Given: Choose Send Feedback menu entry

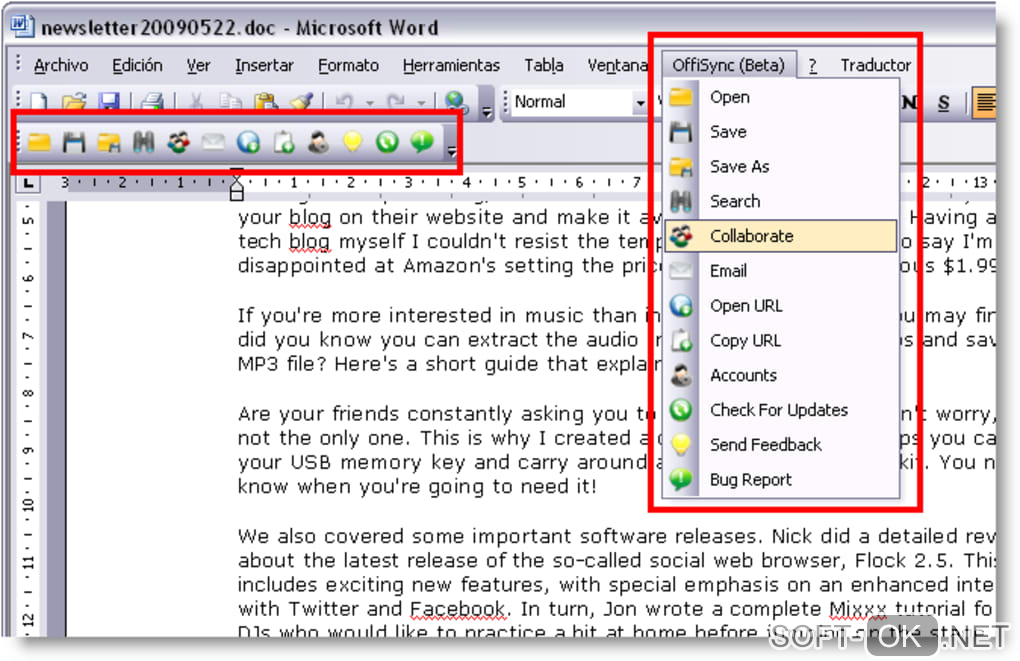Looking at the screenshot, I should tap(781, 445).
